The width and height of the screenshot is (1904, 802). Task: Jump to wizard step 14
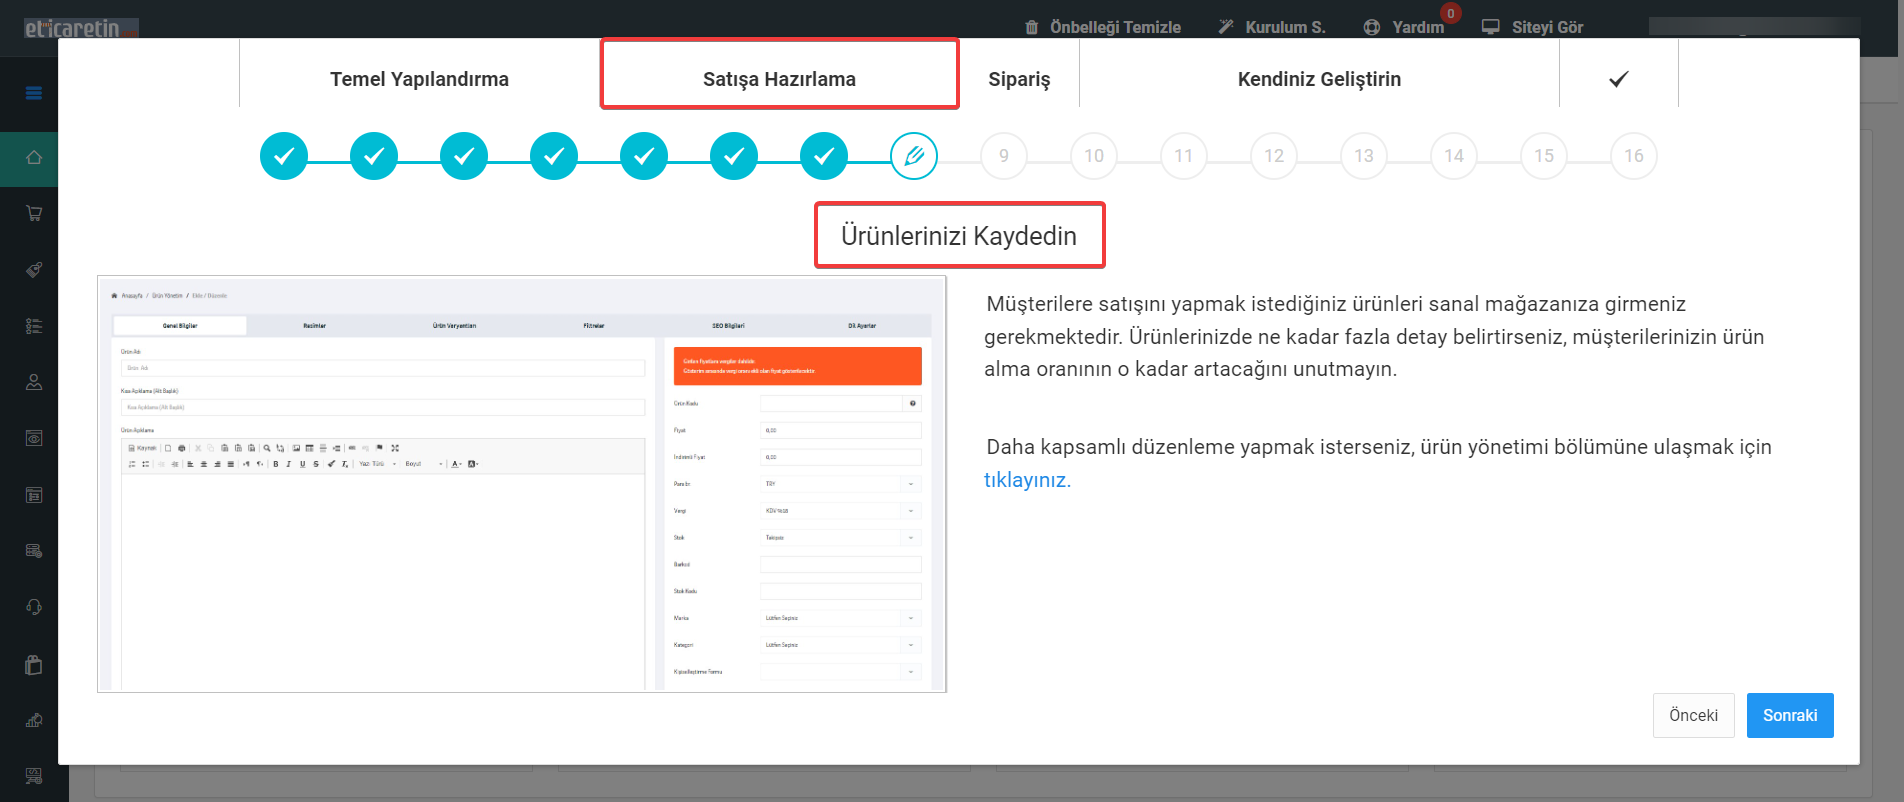[x=1454, y=156]
